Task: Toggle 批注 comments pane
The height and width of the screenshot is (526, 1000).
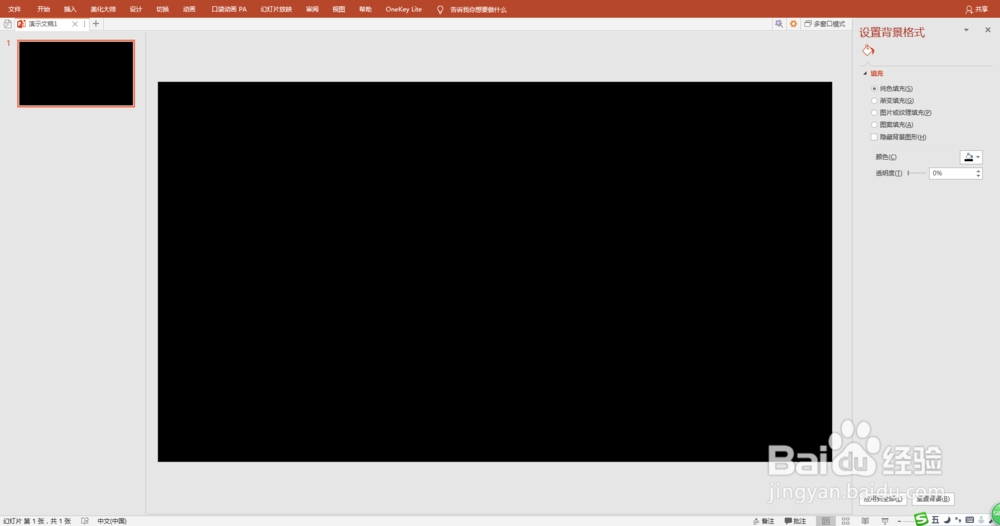Action: click(x=795, y=521)
